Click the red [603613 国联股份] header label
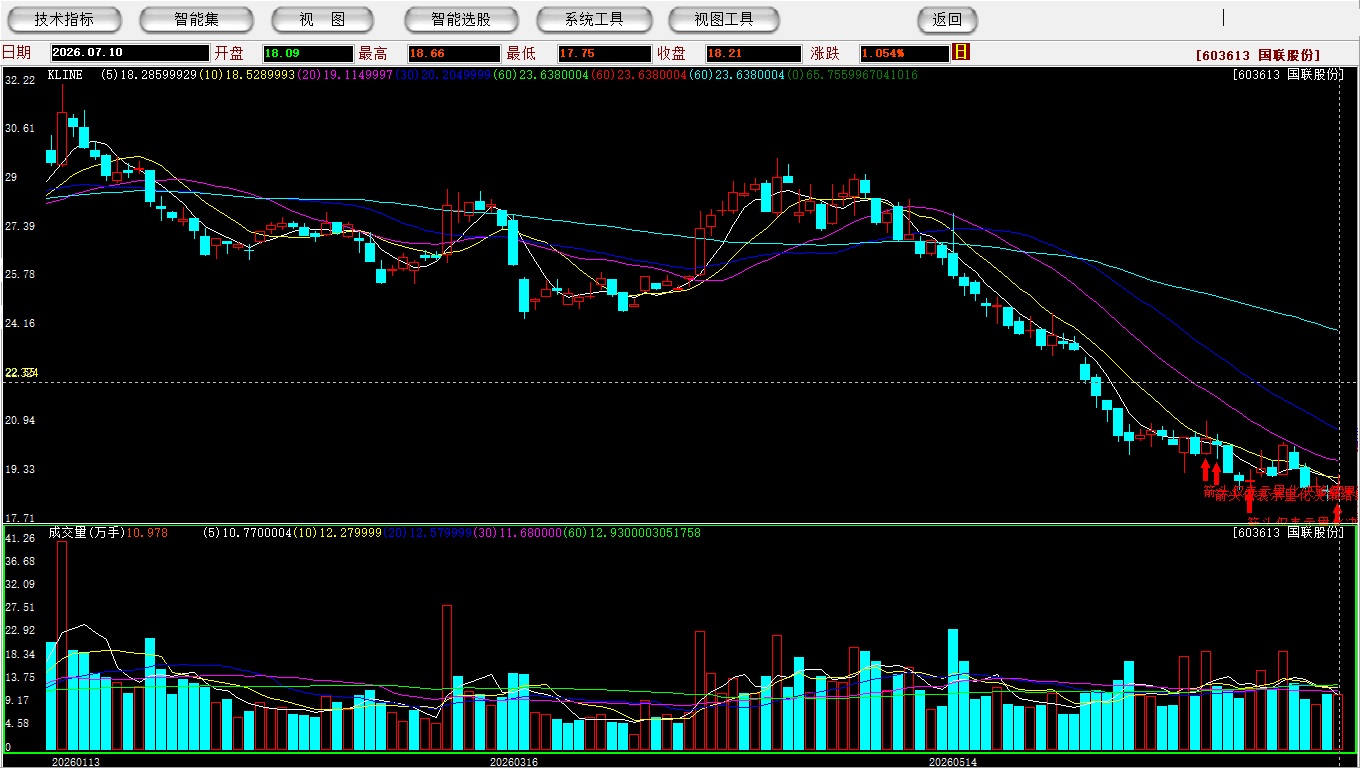Viewport: 1360px width, 768px height. (x=1258, y=55)
